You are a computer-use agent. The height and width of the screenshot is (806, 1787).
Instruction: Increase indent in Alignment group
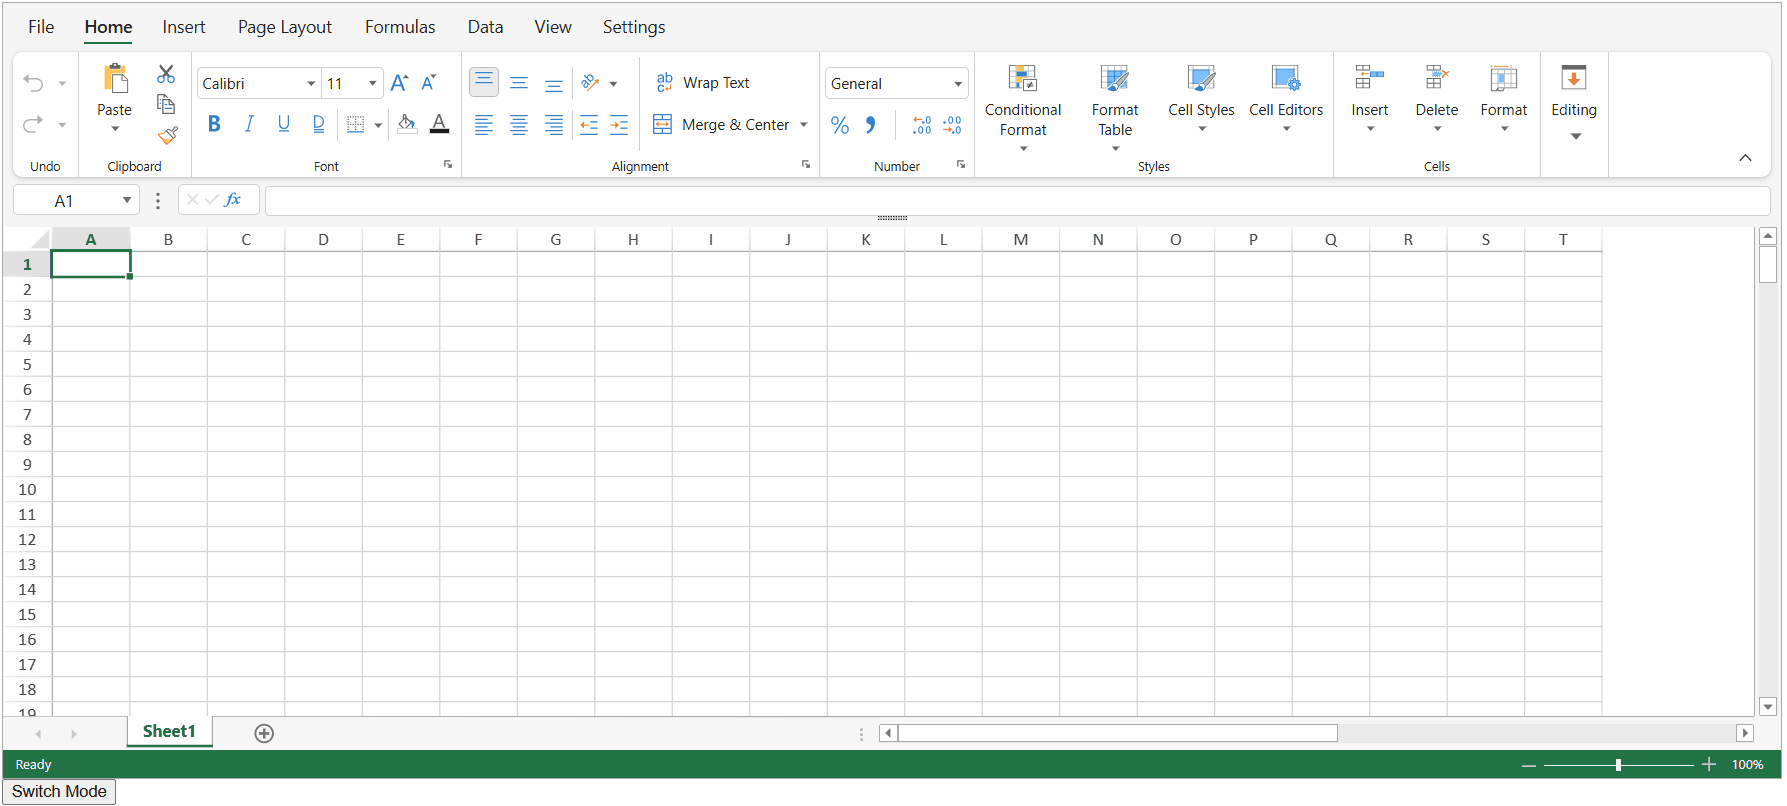[619, 125]
